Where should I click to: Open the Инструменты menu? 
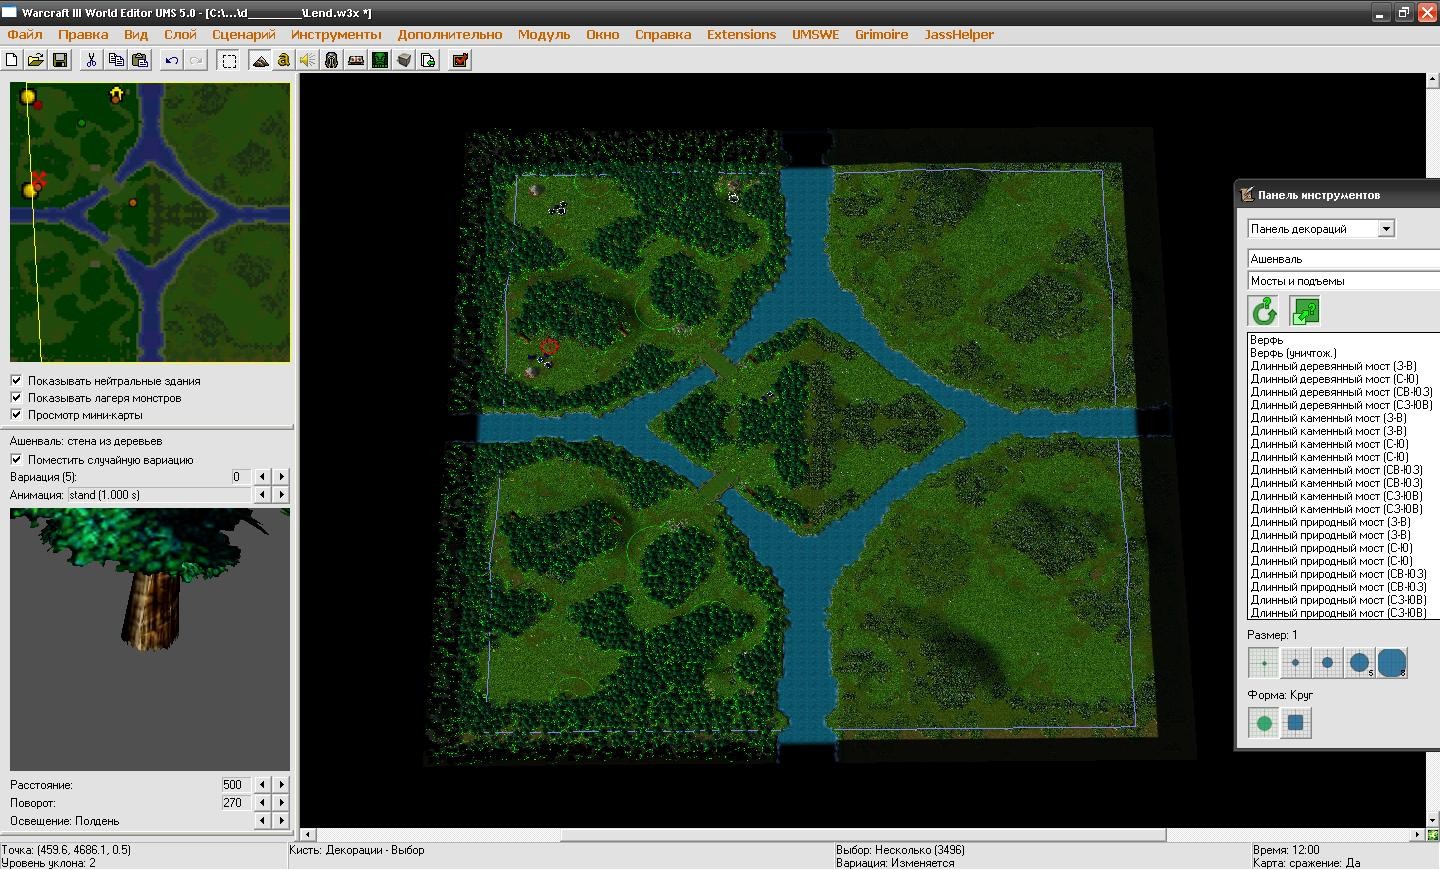pyautogui.click(x=336, y=34)
